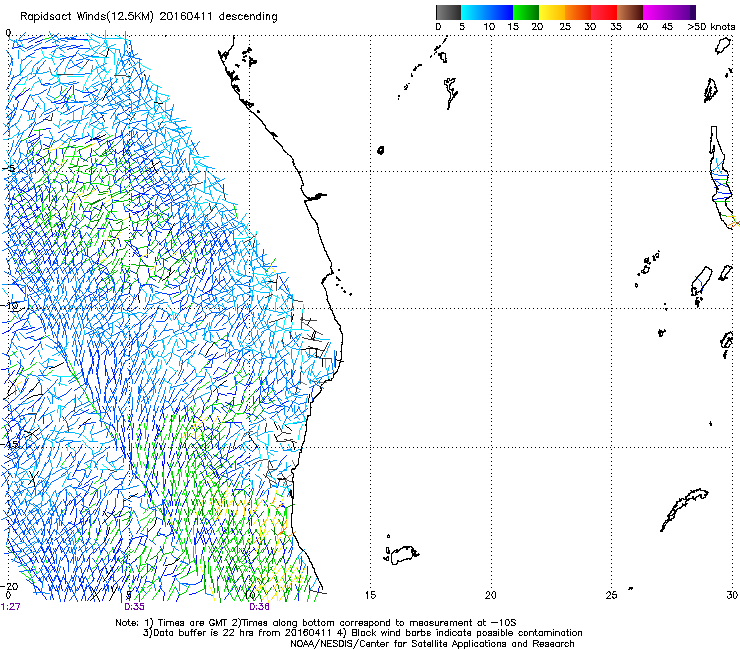Select the yellow 20-25 knots legend swatch
The height and width of the screenshot is (650, 740).
pos(552,12)
